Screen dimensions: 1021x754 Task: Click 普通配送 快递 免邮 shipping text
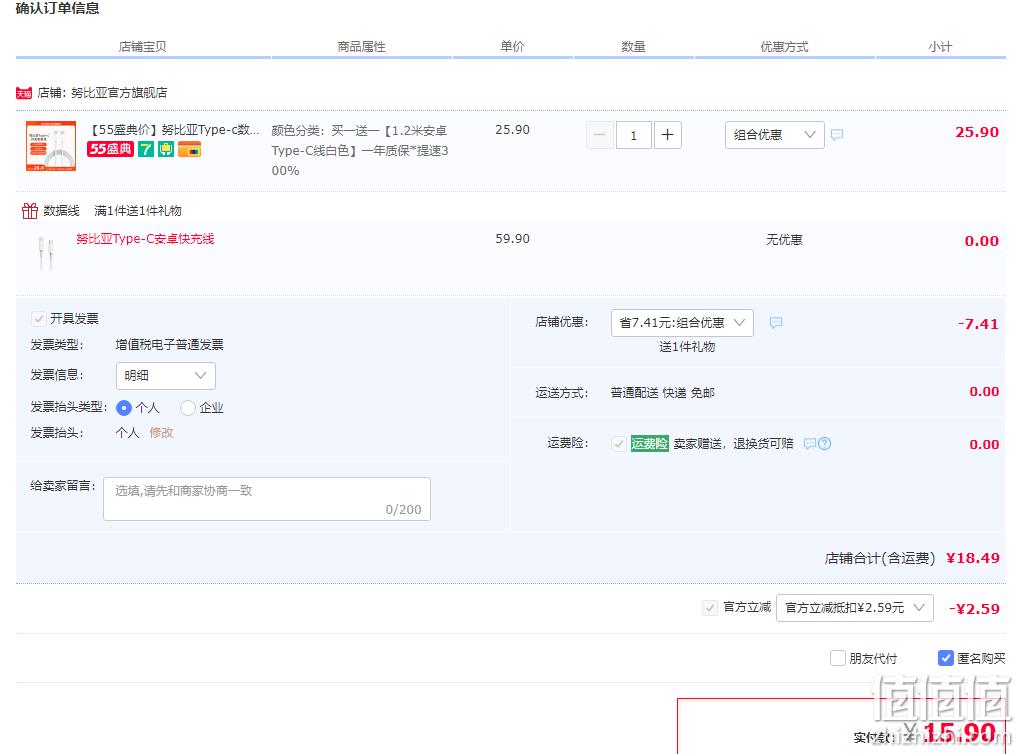pyautogui.click(x=662, y=393)
